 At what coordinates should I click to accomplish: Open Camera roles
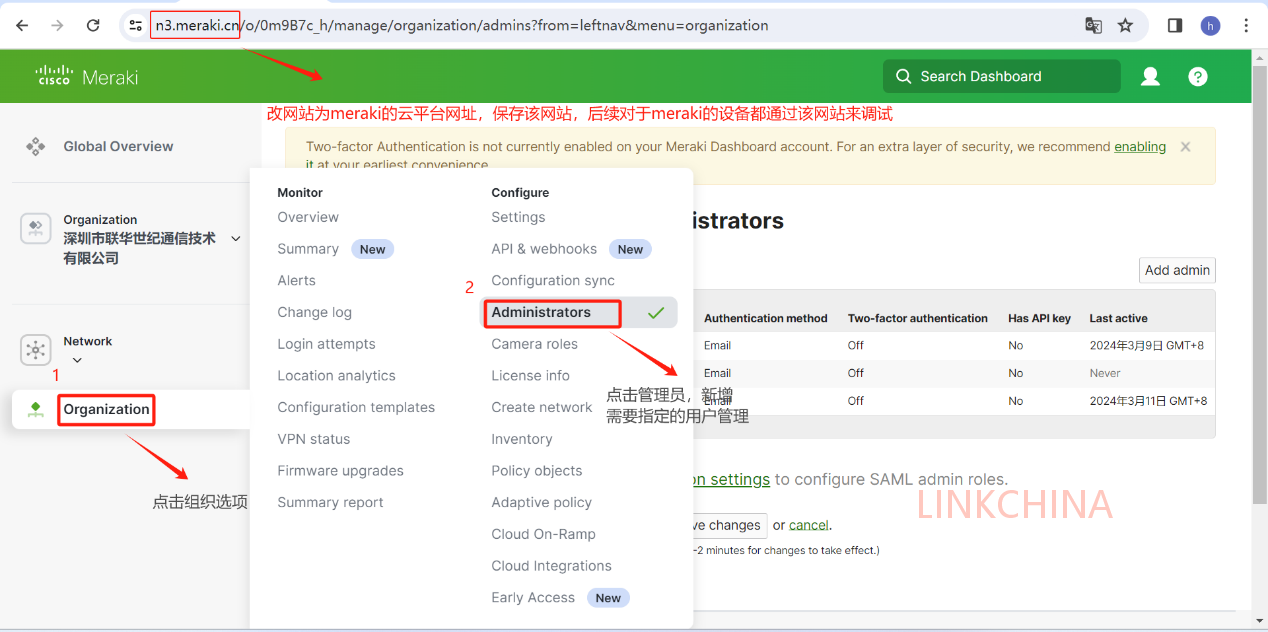point(534,344)
